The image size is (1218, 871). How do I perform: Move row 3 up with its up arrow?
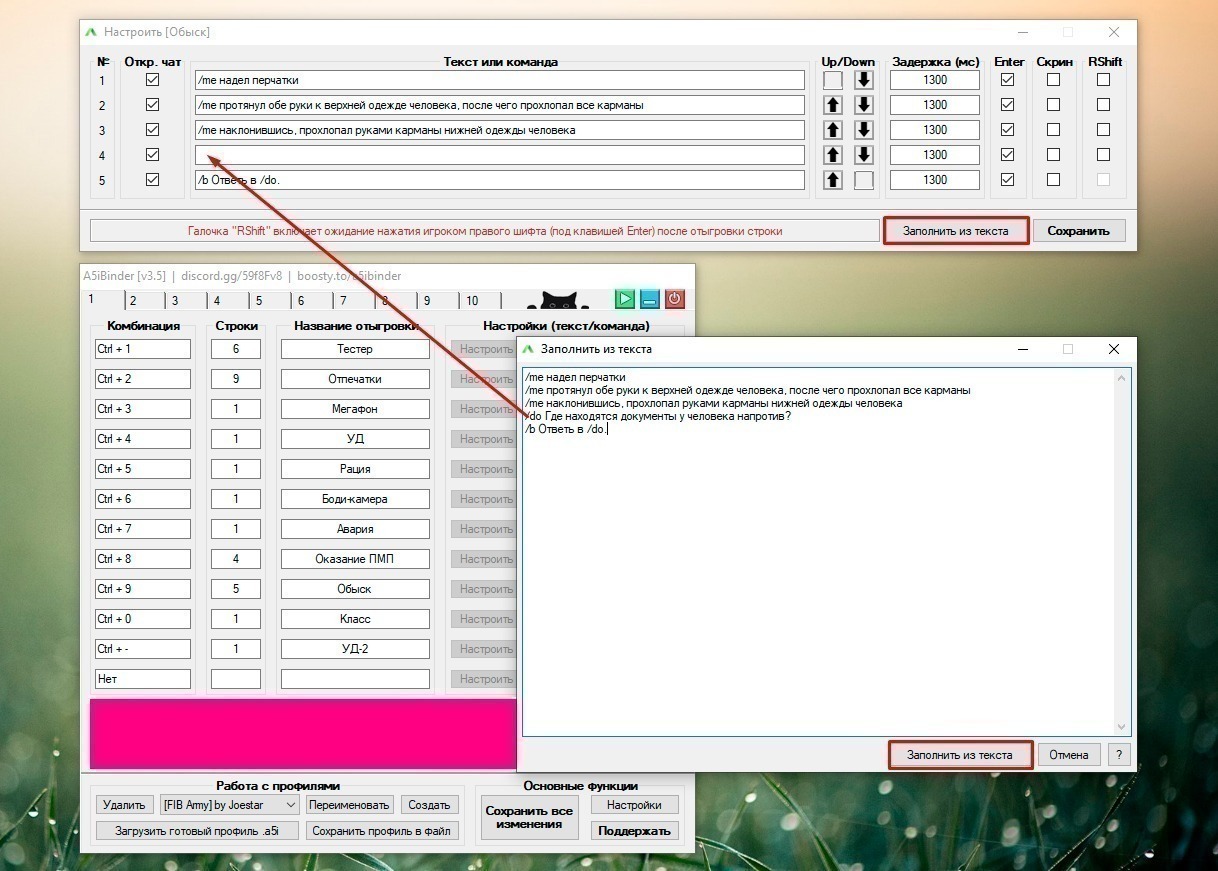(832, 130)
